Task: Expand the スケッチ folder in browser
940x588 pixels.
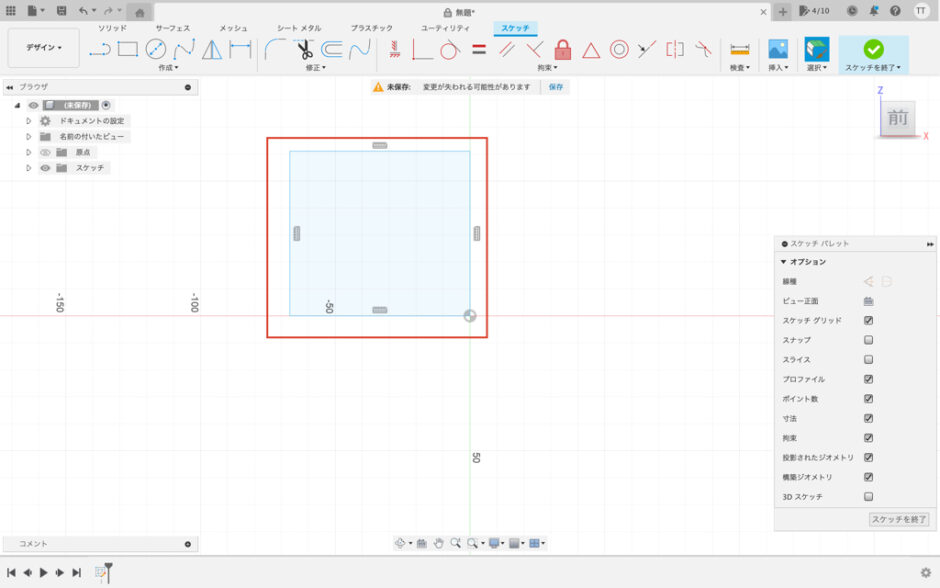Action: point(29,168)
